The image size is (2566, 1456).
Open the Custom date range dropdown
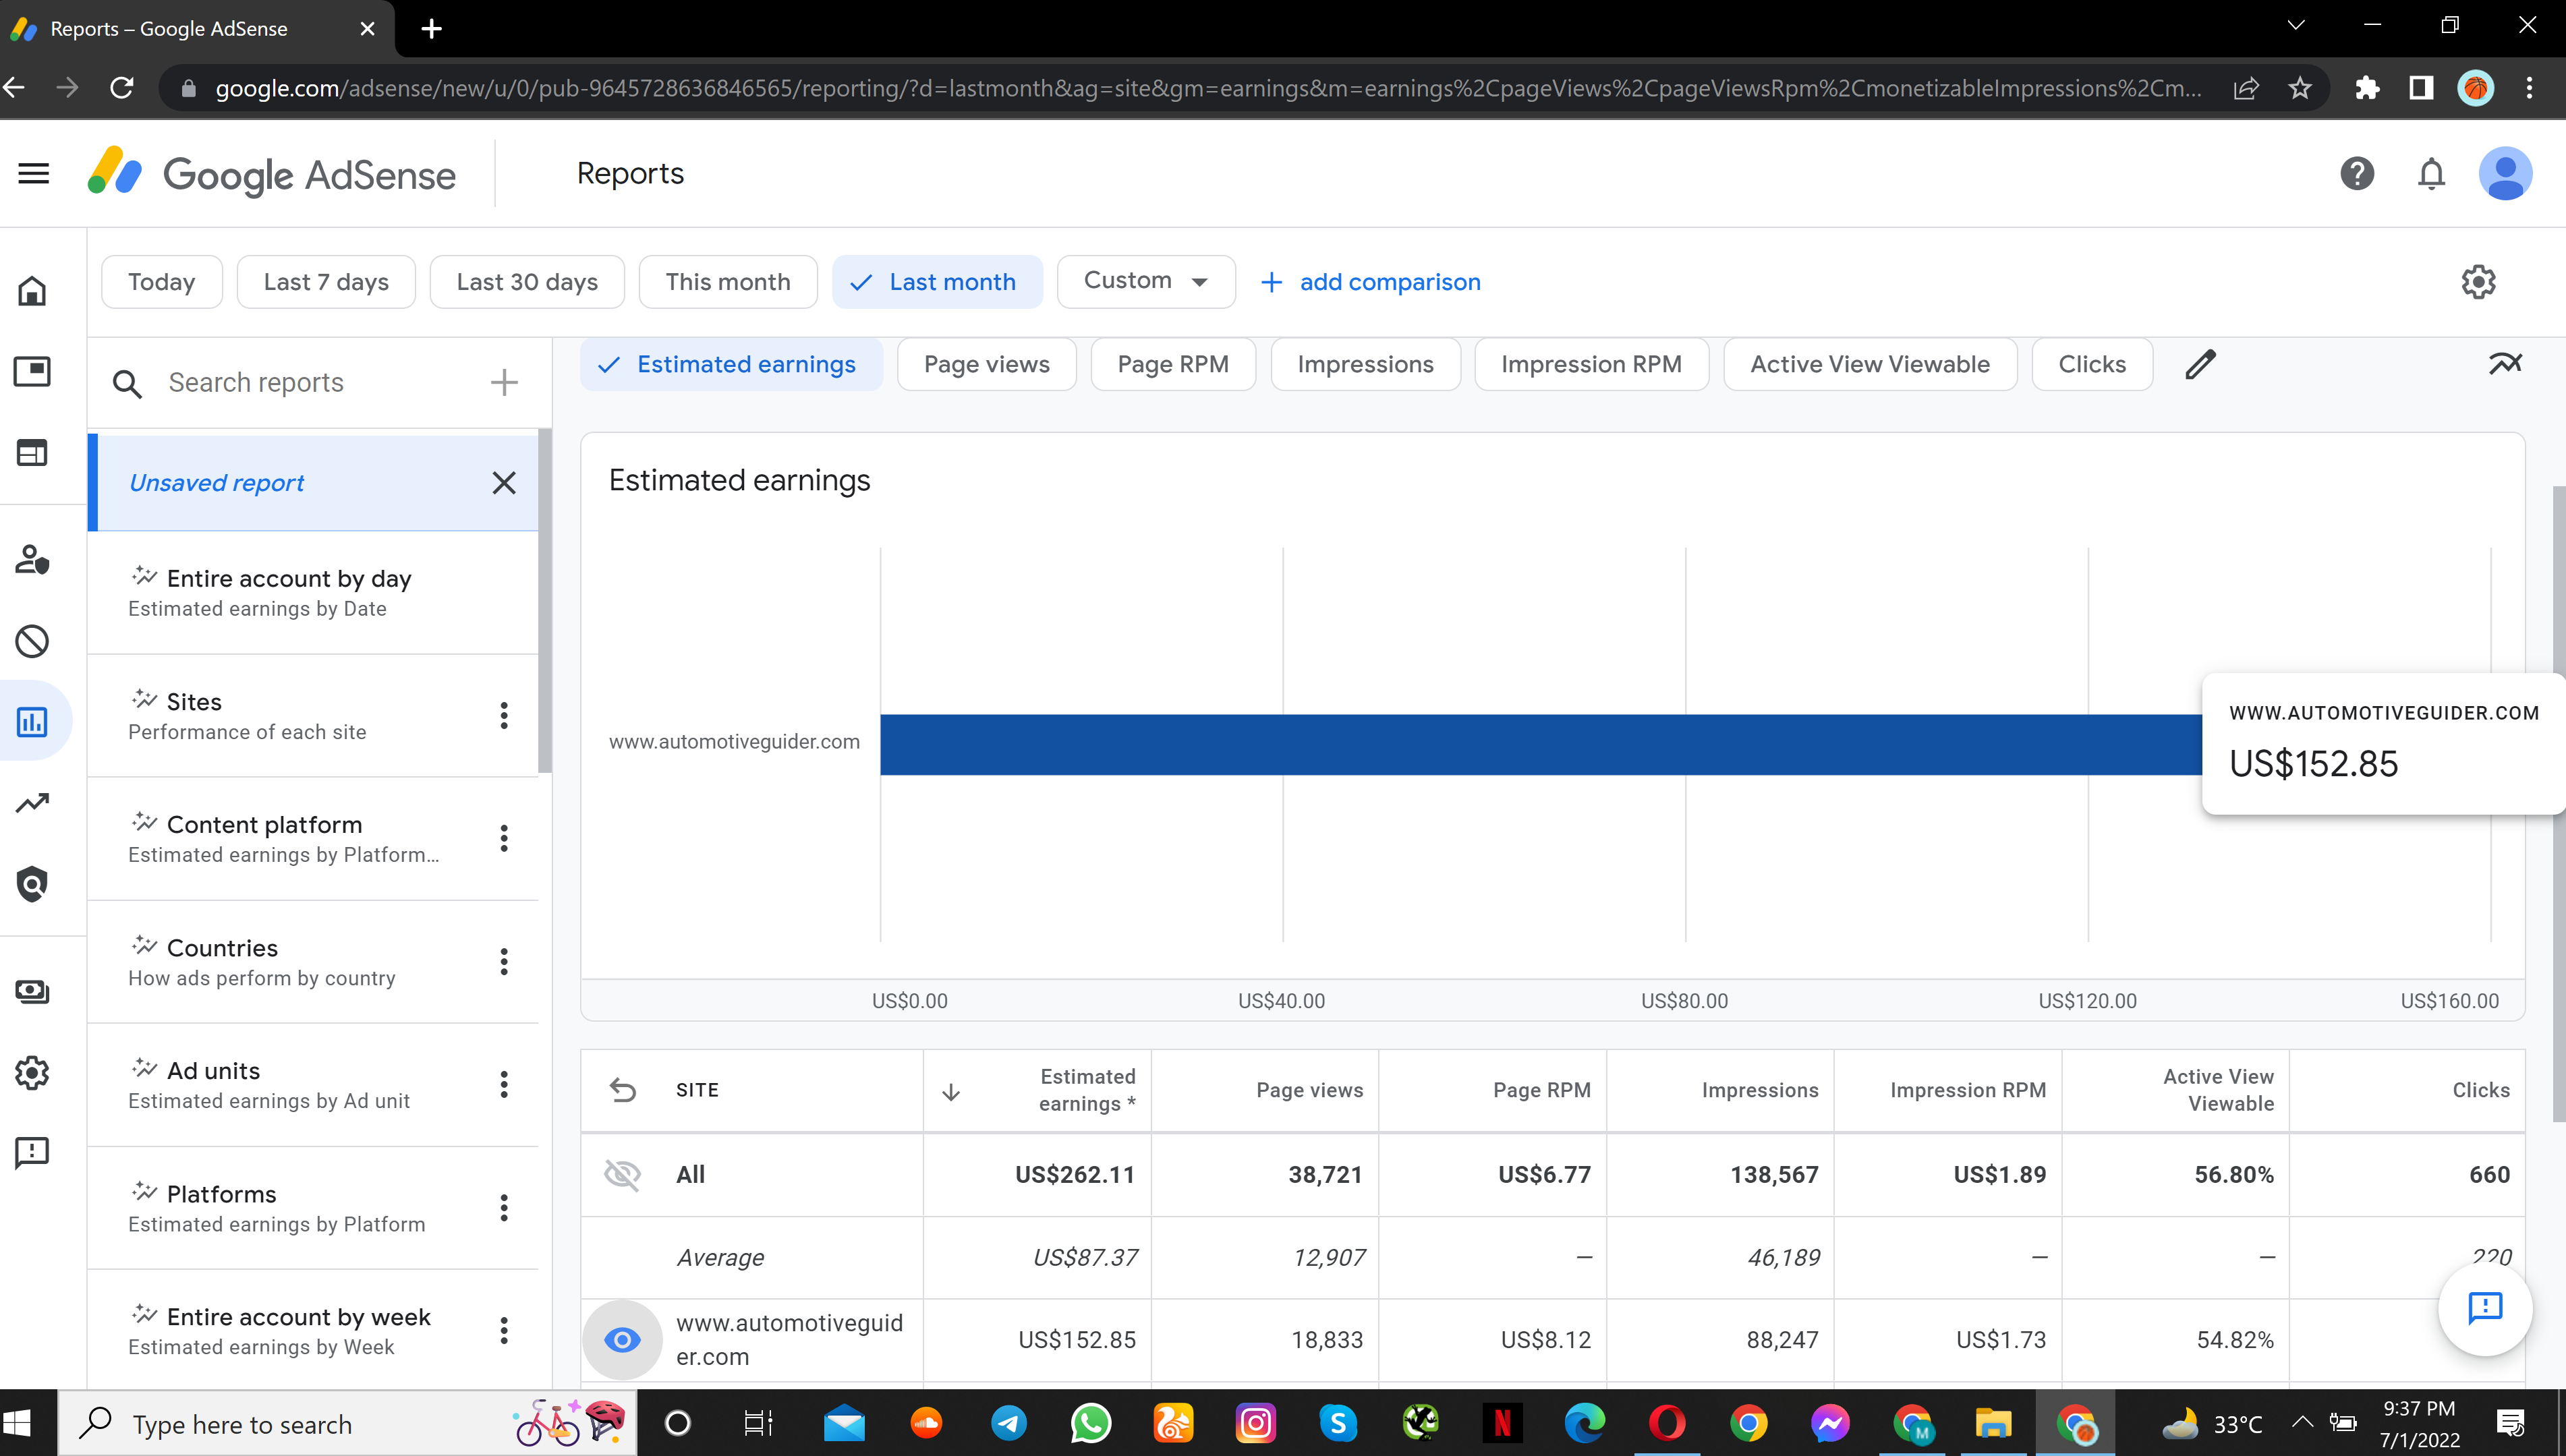pyautogui.click(x=1145, y=281)
